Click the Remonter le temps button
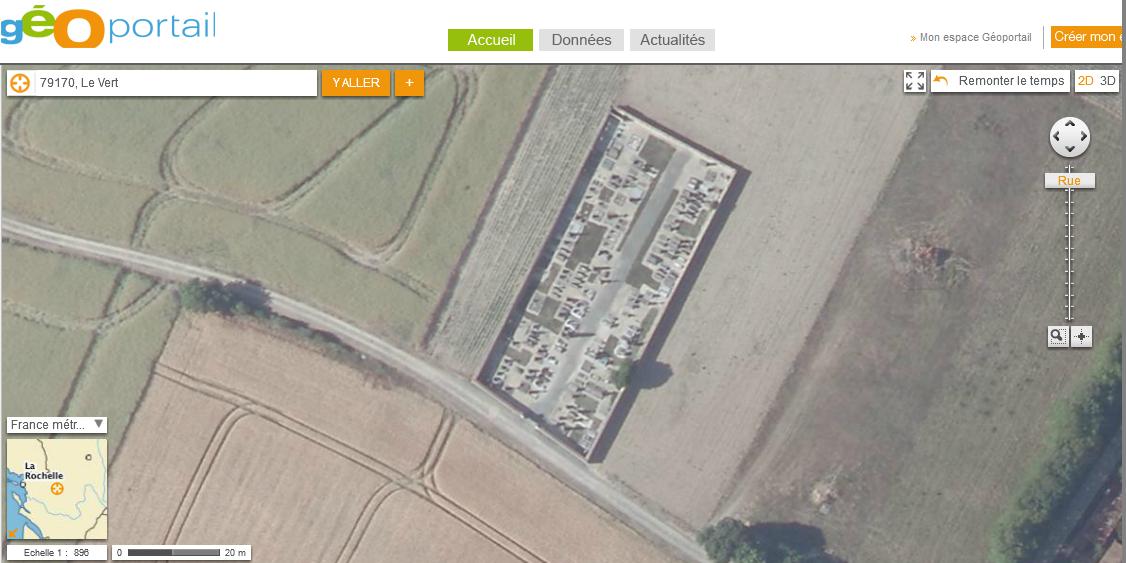The image size is (1126, 563). 1000,81
